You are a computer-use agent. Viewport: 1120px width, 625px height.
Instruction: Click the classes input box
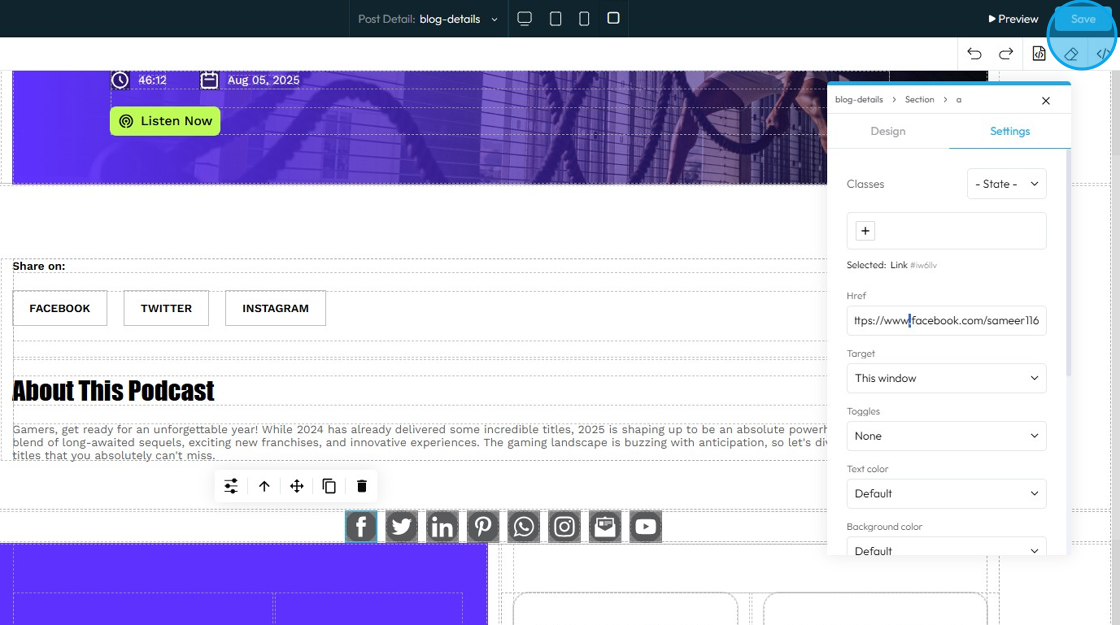(x=946, y=231)
